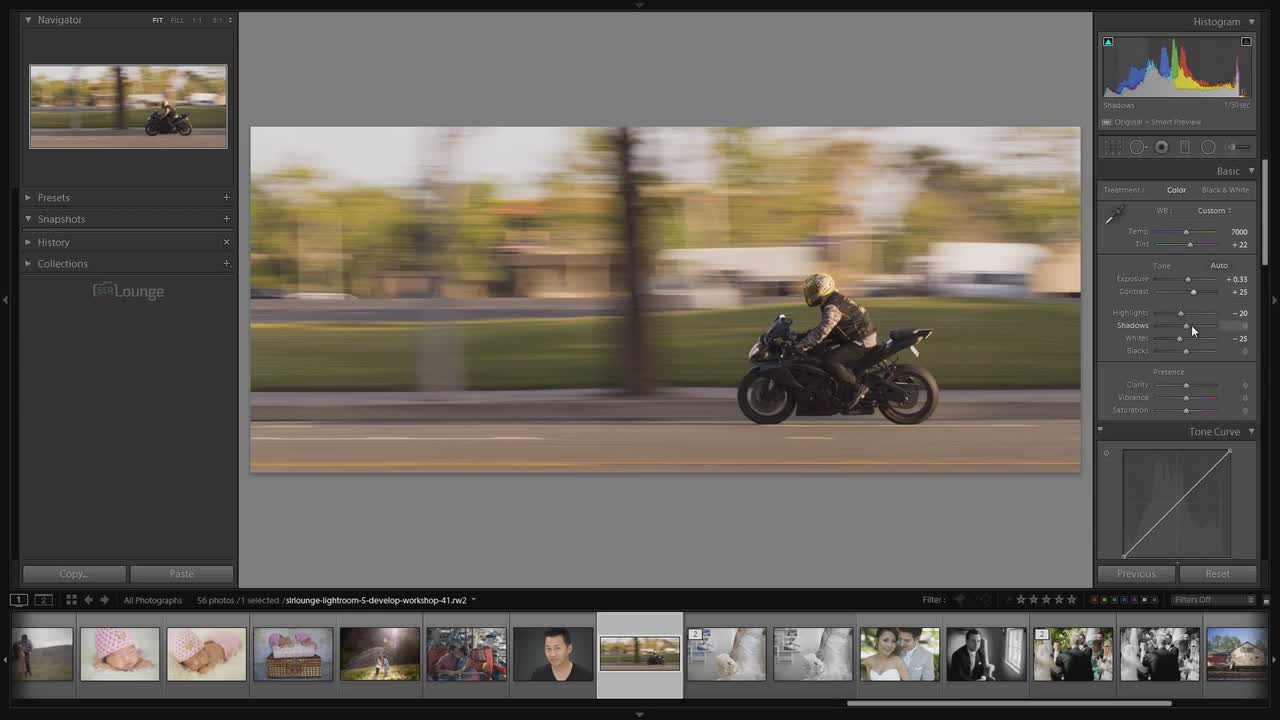Click the Reset button

1217,574
